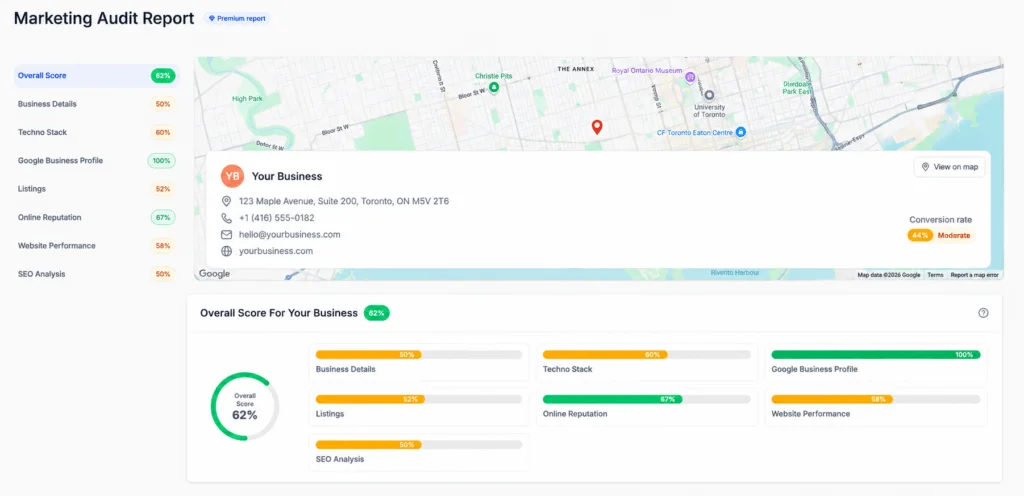Screen dimensions: 1024x496
Task: Click the Christie Pits park marker
Action: pos(494,87)
